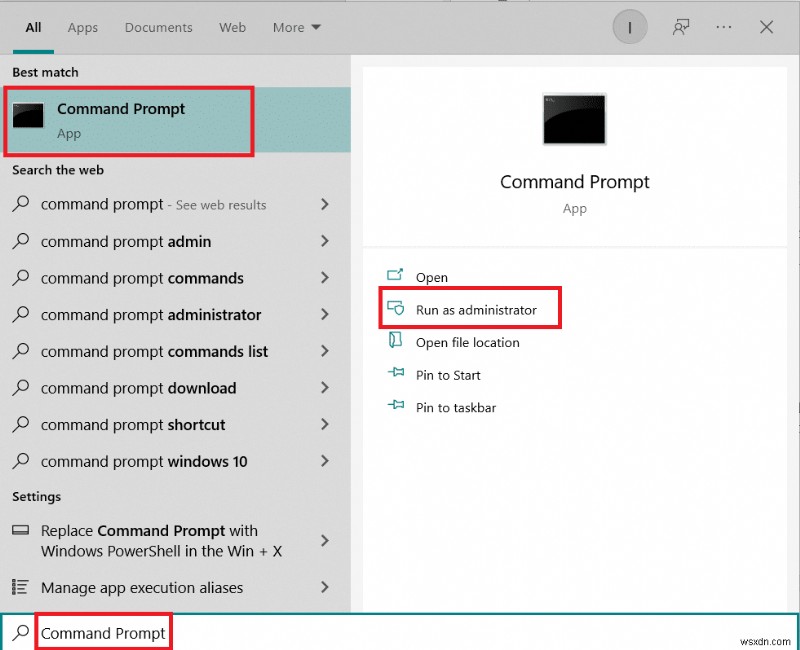Open the three-dot options menu
Viewport: 800px width, 650px height.
point(723,27)
